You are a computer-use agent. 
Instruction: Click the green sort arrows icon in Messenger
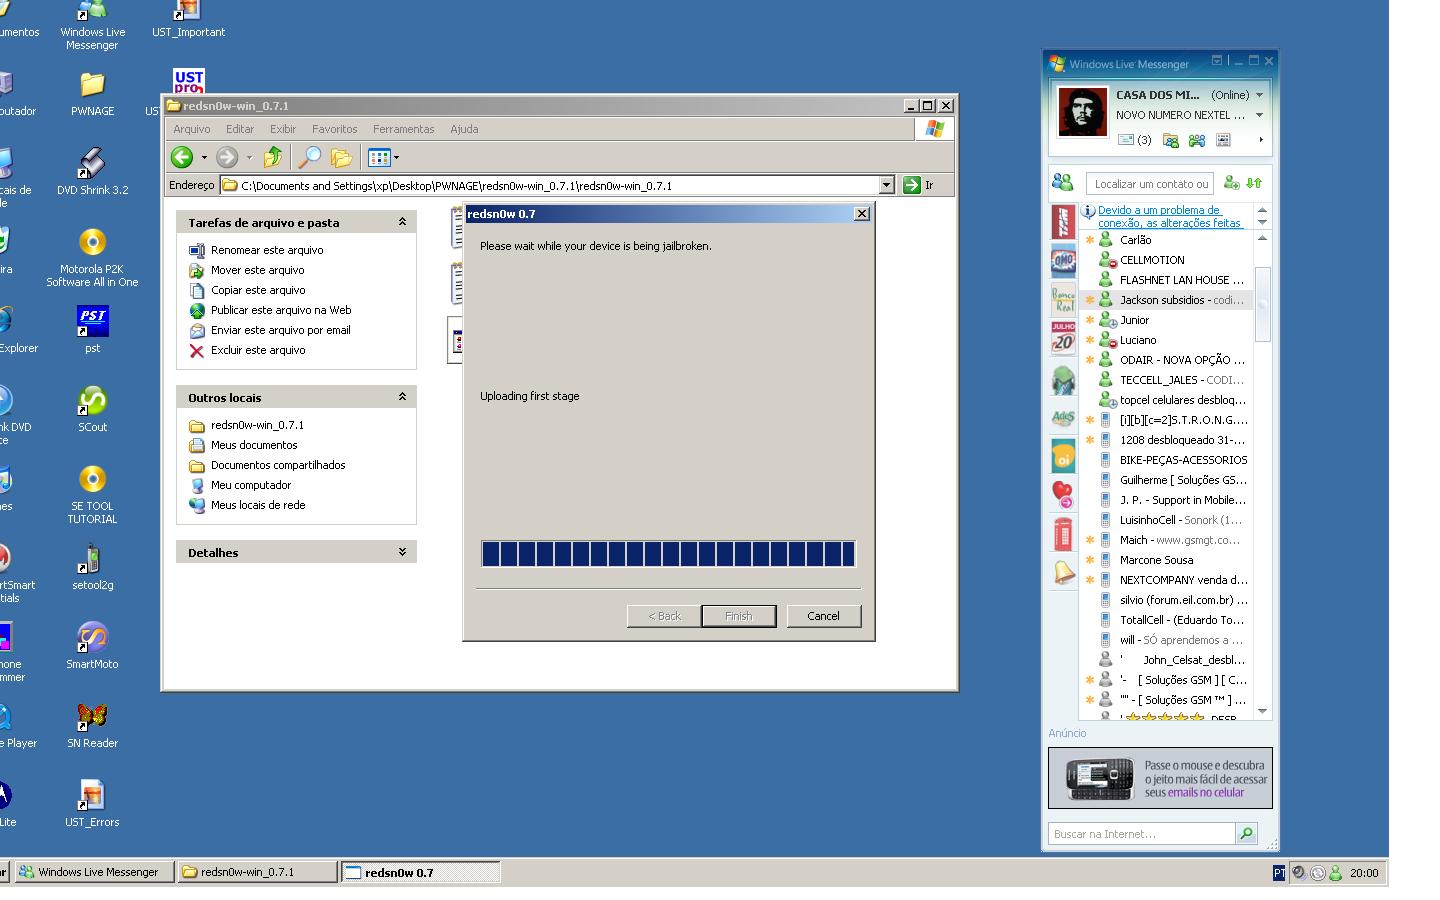point(1254,183)
